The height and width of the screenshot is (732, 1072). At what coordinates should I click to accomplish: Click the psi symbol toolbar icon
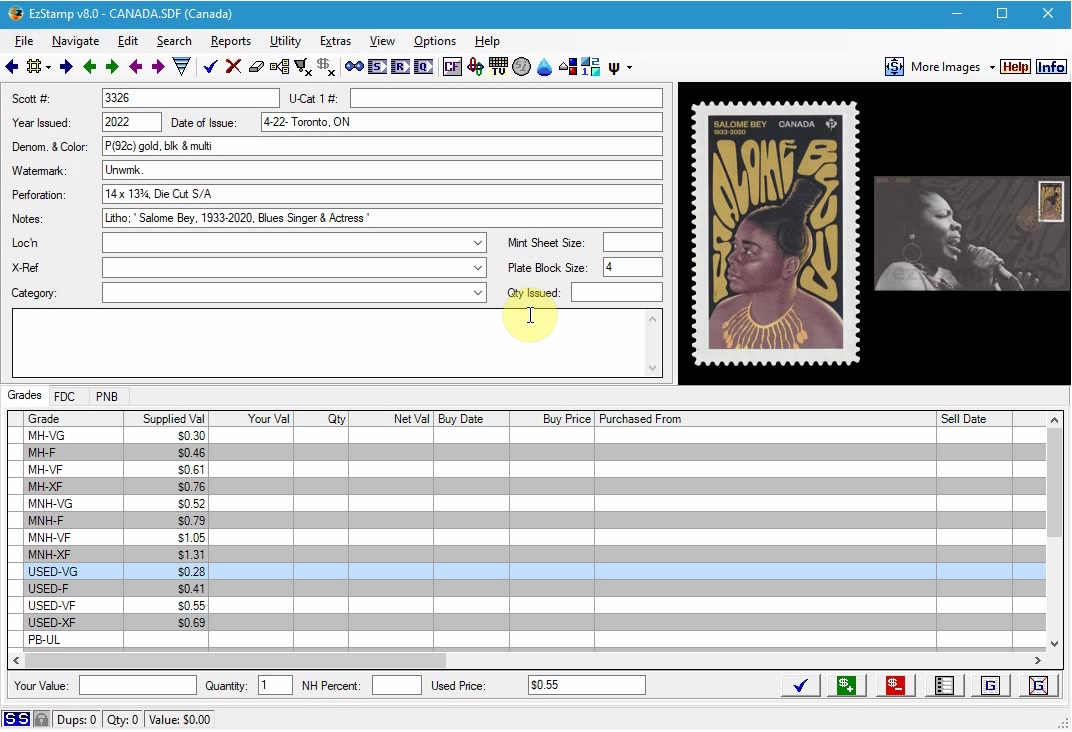(x=614, y=68)
